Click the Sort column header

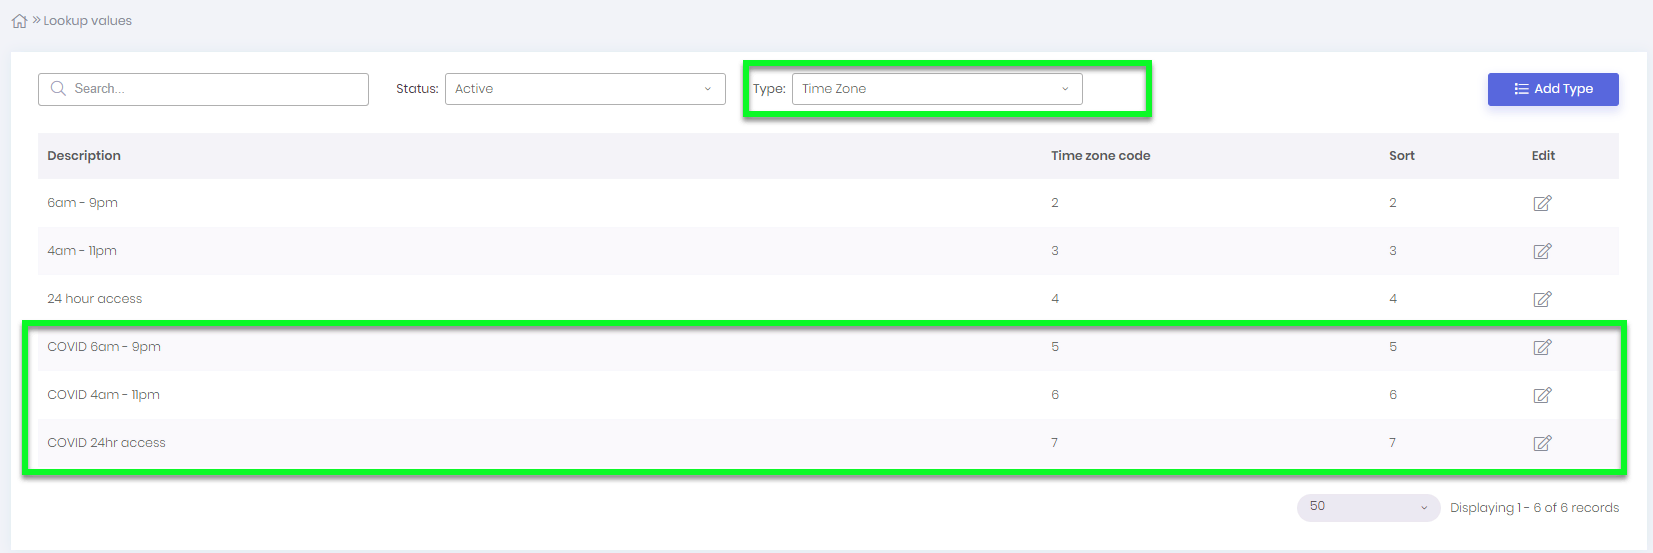pos(1401,156)
